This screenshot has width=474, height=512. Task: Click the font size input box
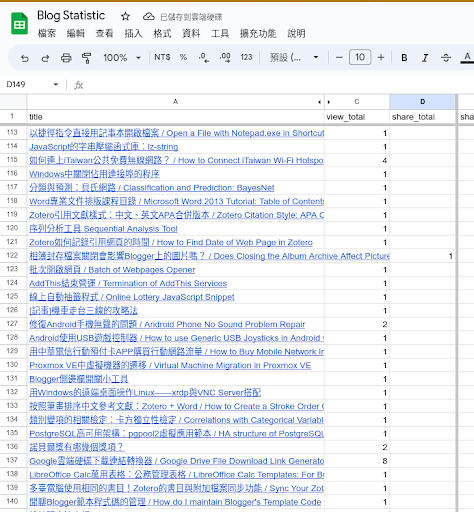(360, 57)
